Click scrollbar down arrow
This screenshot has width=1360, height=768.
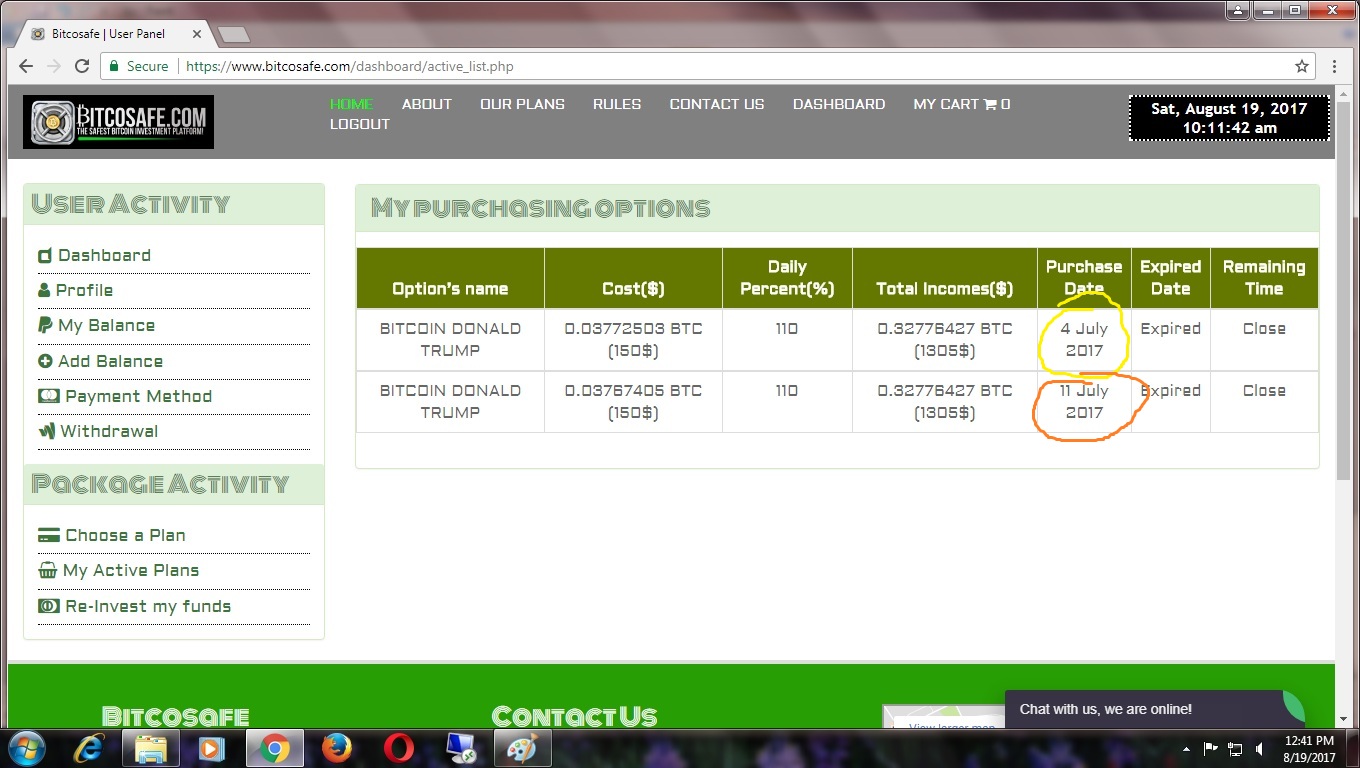[1344, 719]
